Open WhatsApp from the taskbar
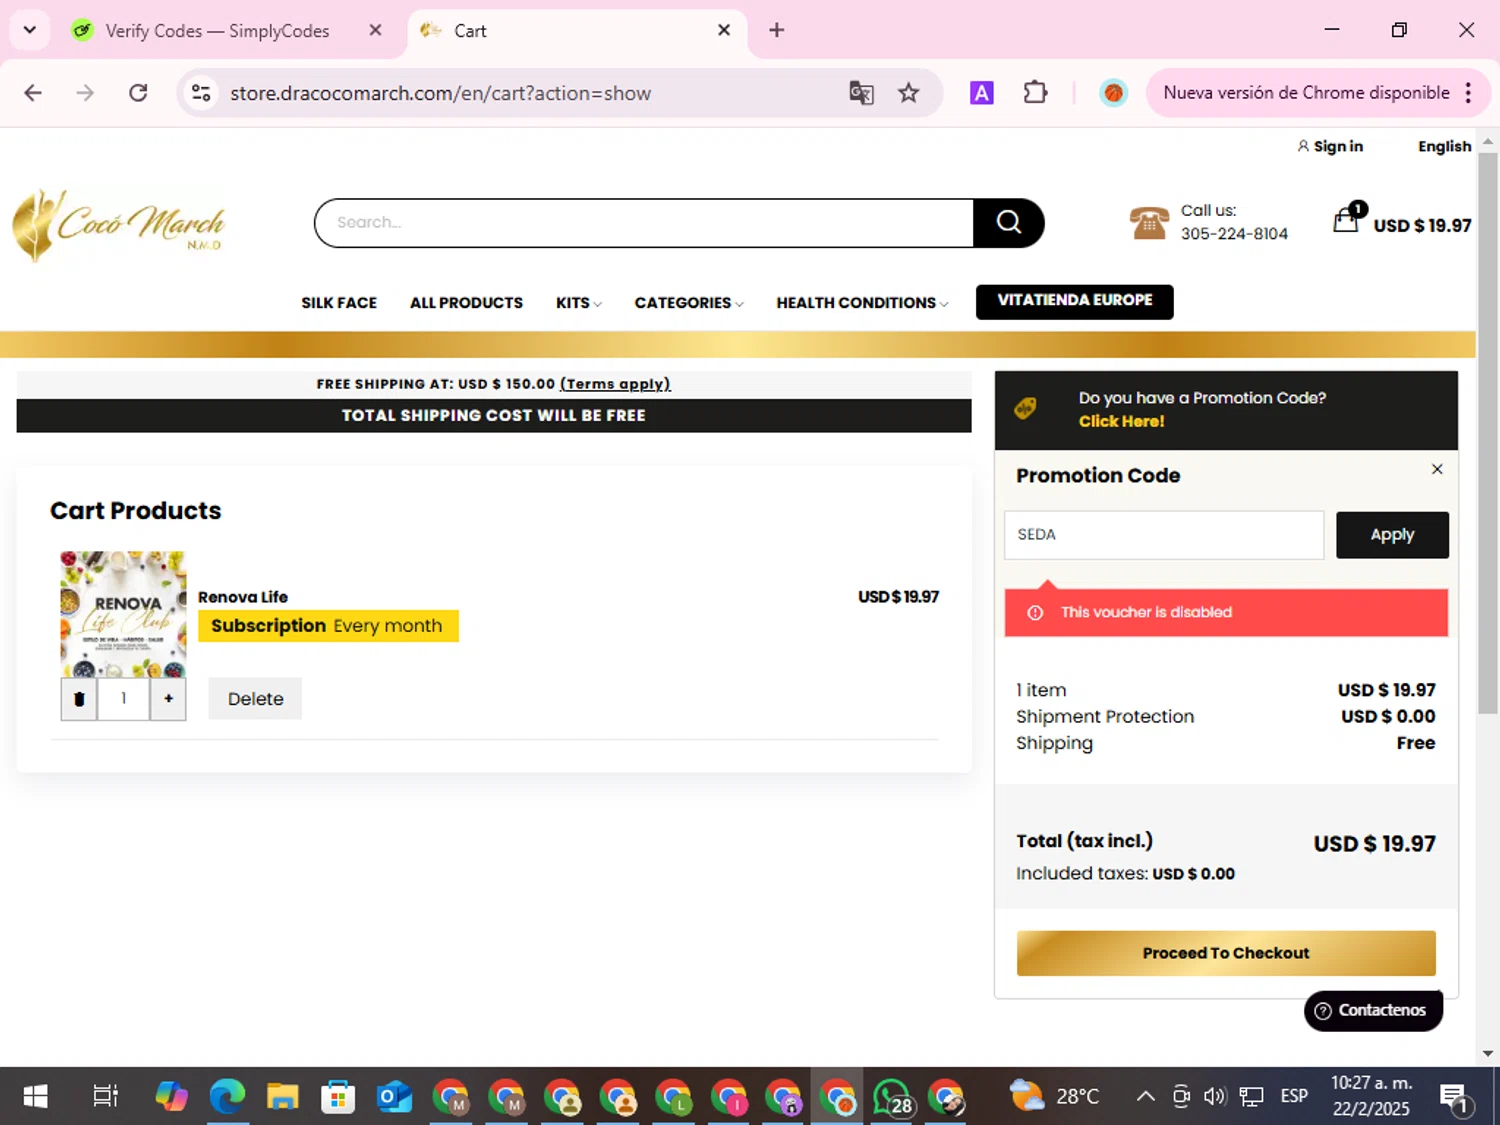This screenshot has height=1125, width=1500. pyautogui.click(x=892, y=1097)
